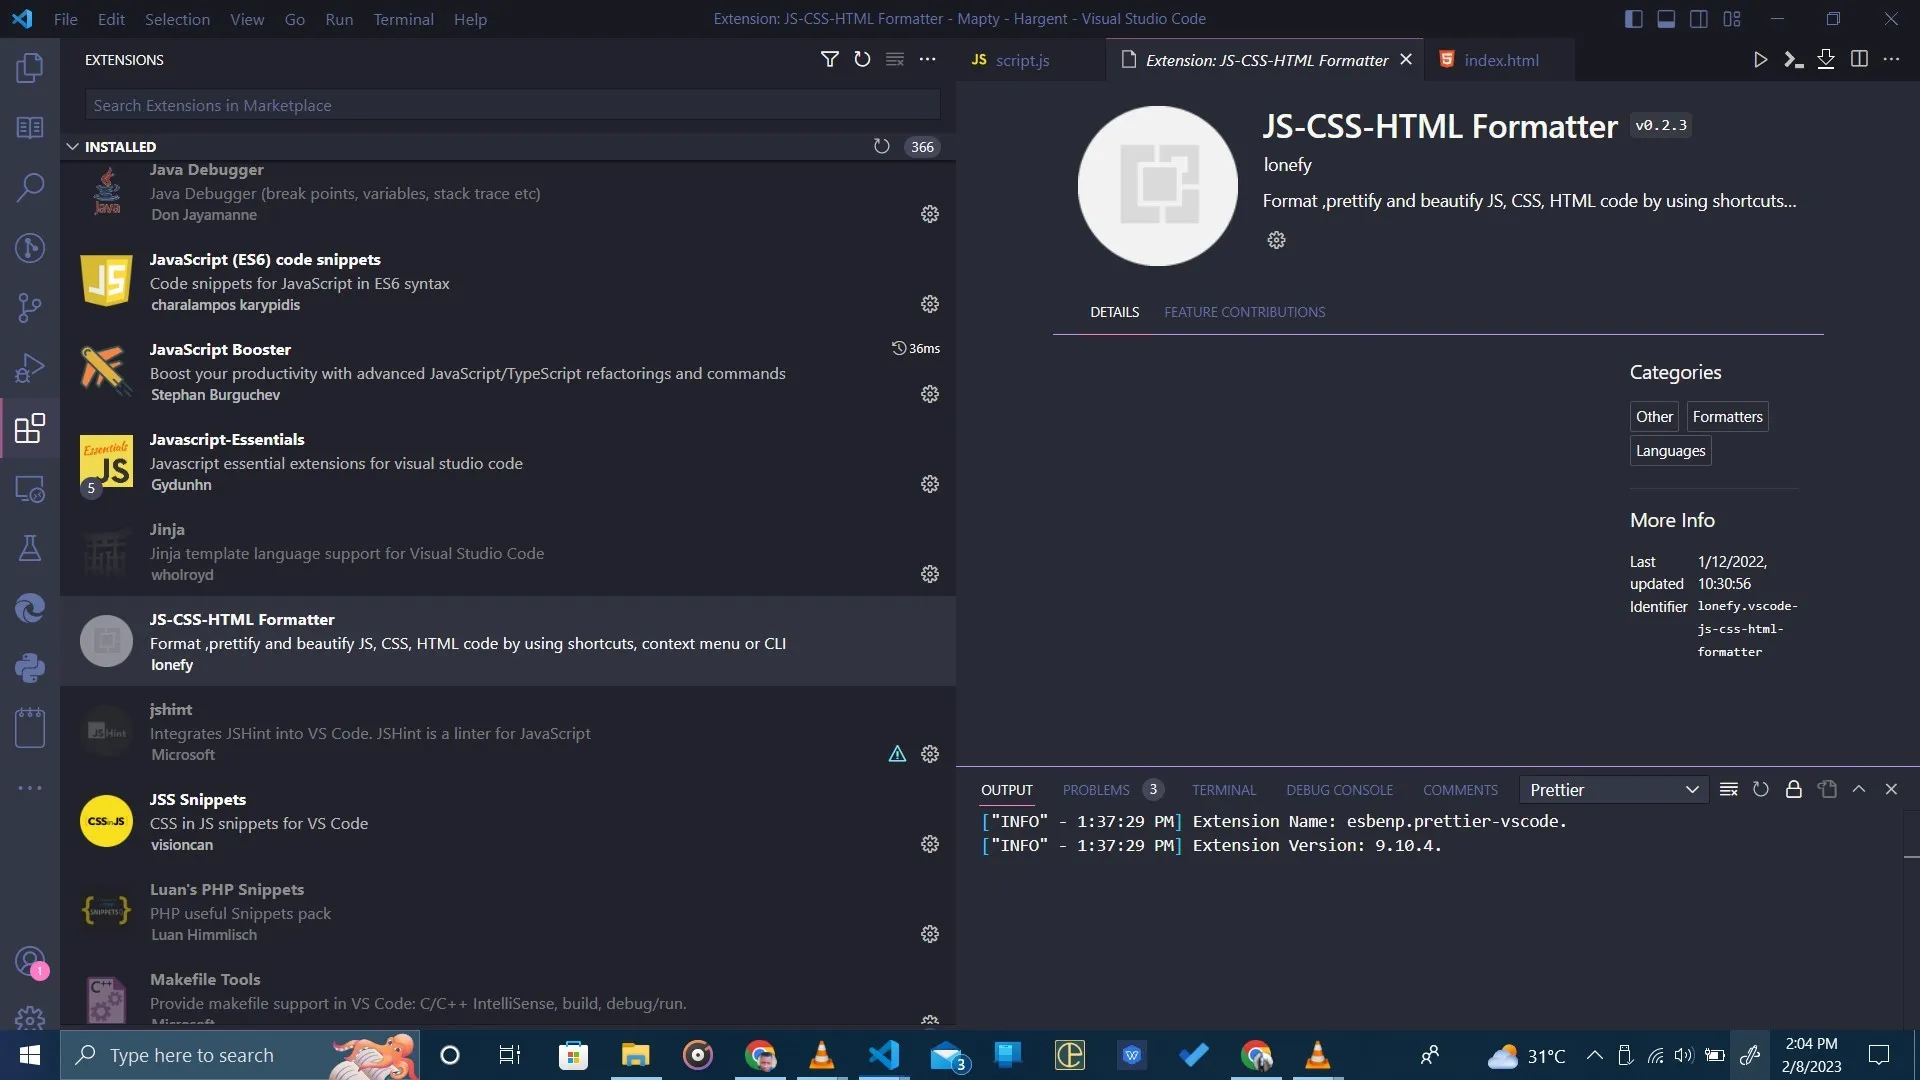Collapse the INSTALLED extensions section
1920x1080 pixels.
click(73, 147)
